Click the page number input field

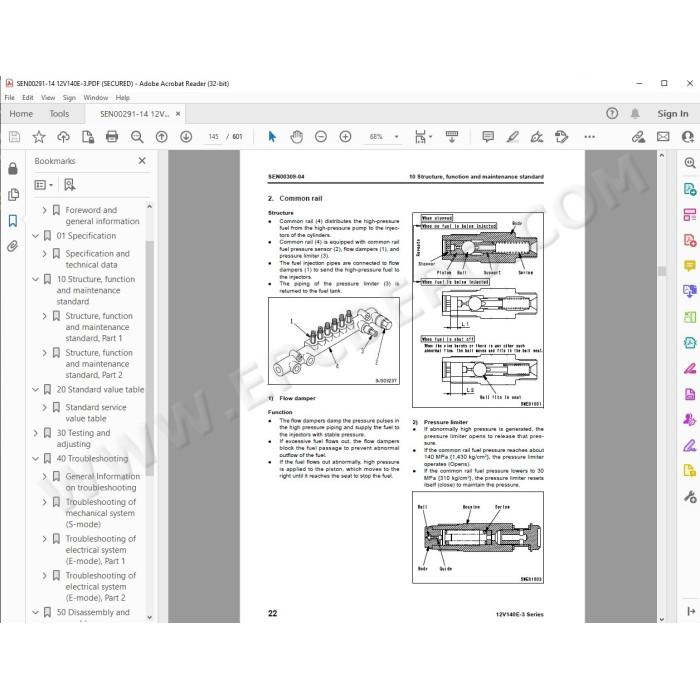click(213, 137)
